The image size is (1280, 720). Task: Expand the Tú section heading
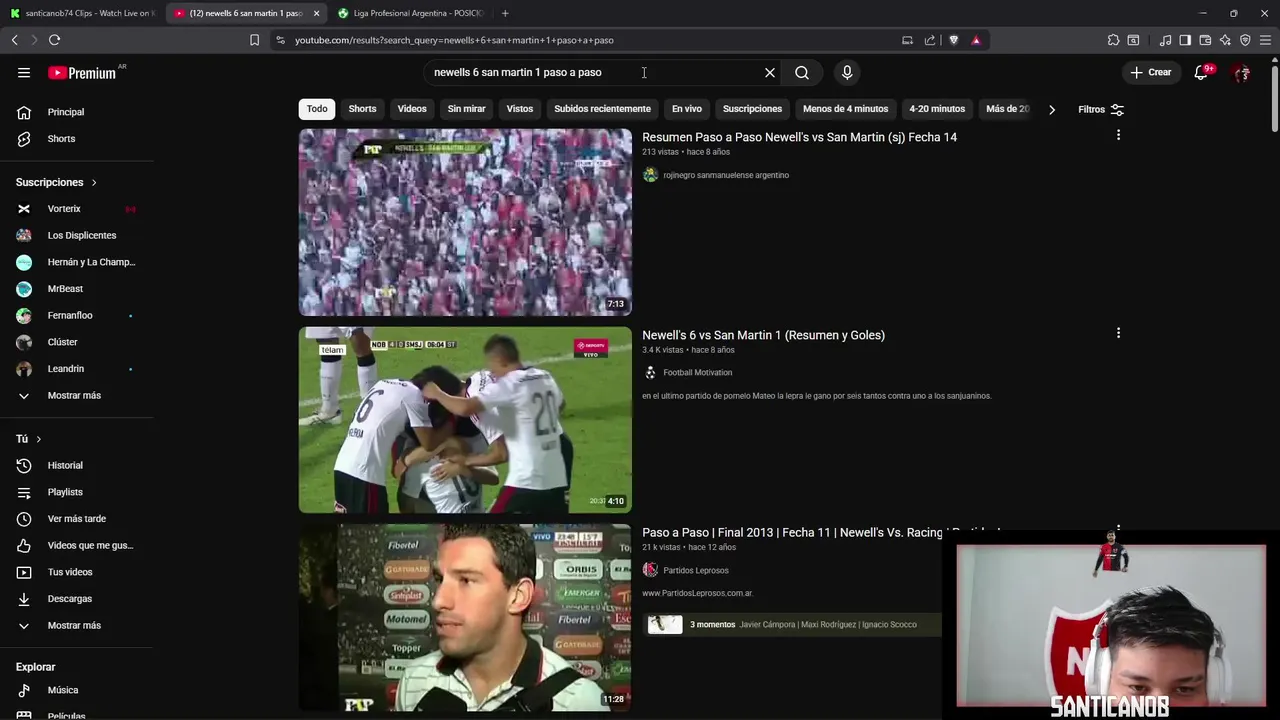tap(28, 439)
